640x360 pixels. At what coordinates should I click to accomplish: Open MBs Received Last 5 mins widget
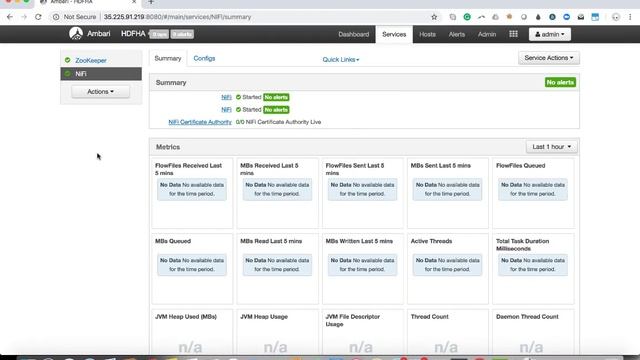point(277,193)
